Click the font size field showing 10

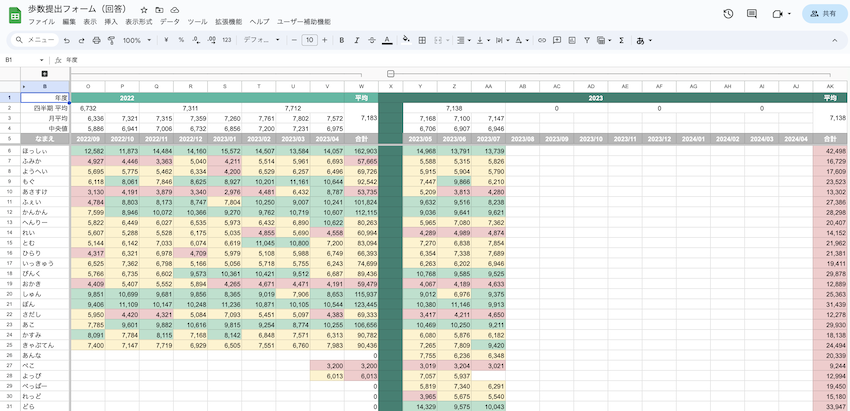click(309, 40)
